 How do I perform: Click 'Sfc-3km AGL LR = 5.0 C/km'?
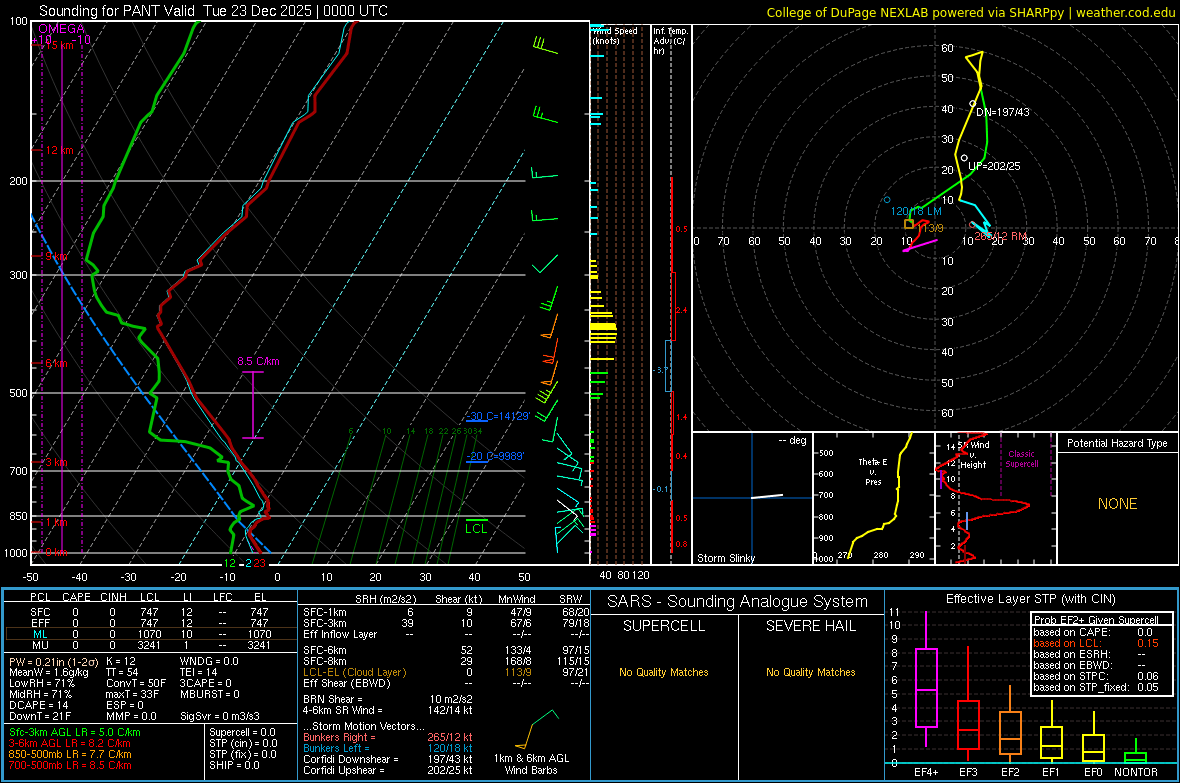click(x=75, y=732)
